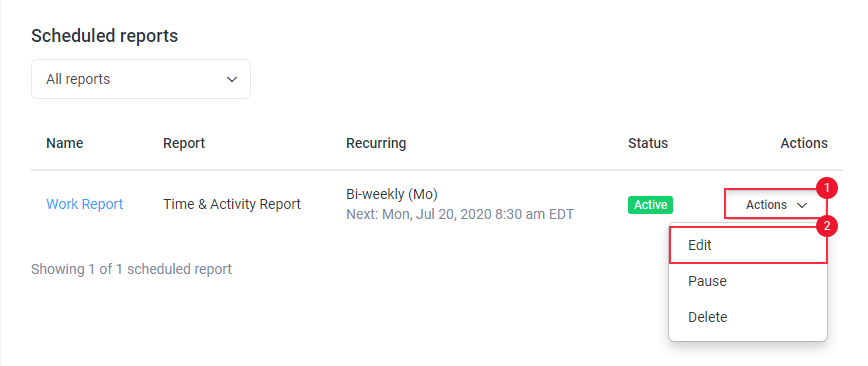Select Edit from the Actions menu
The width and height of the screenshot is (868, 366).
tap(748, 245)
